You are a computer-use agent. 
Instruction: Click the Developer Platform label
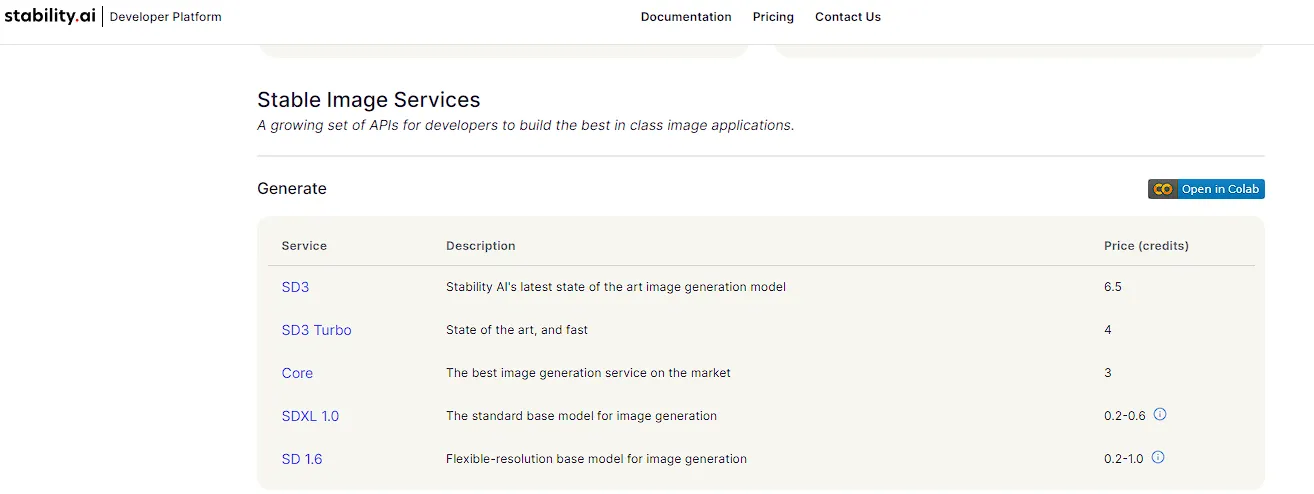(x=166, y=17)
